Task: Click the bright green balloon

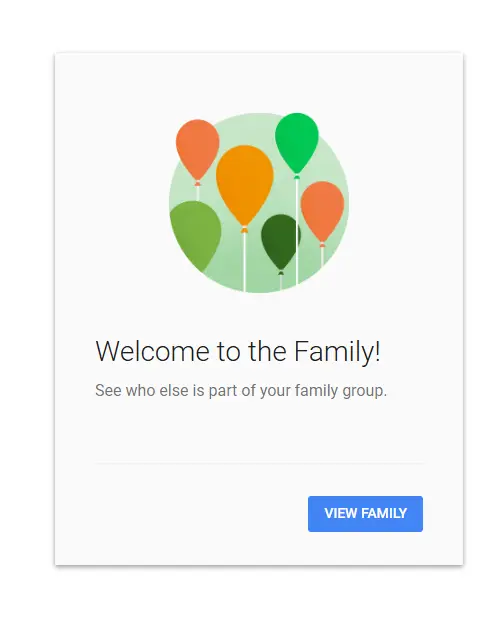Action: [297, 143]
